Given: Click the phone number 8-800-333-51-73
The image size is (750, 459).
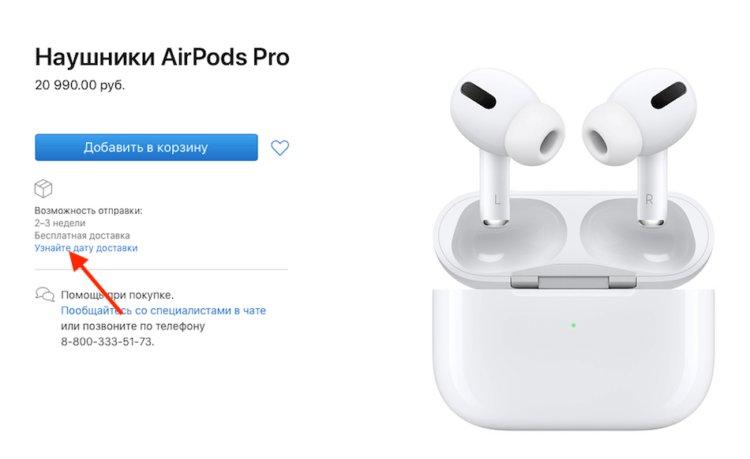Looking at the screenshot, I should tap(107, 341).
